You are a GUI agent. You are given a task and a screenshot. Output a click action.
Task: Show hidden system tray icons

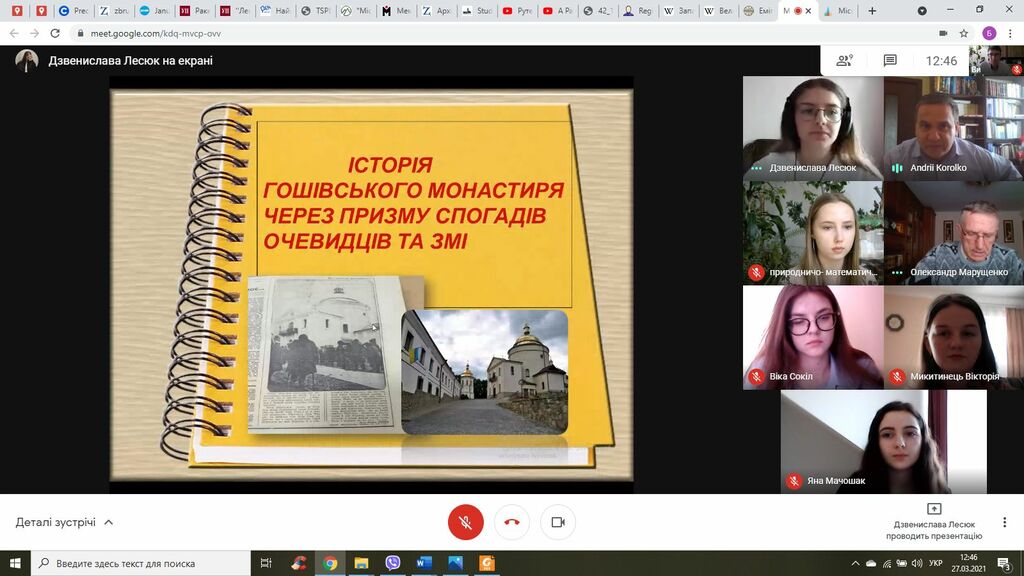click(x=856, y=563)
